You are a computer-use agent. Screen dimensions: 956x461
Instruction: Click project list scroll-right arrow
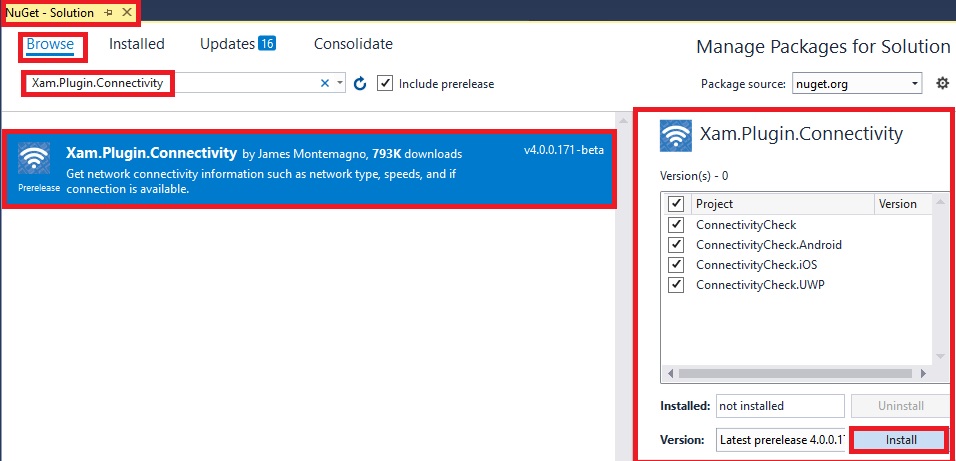[x=922, y=373]
